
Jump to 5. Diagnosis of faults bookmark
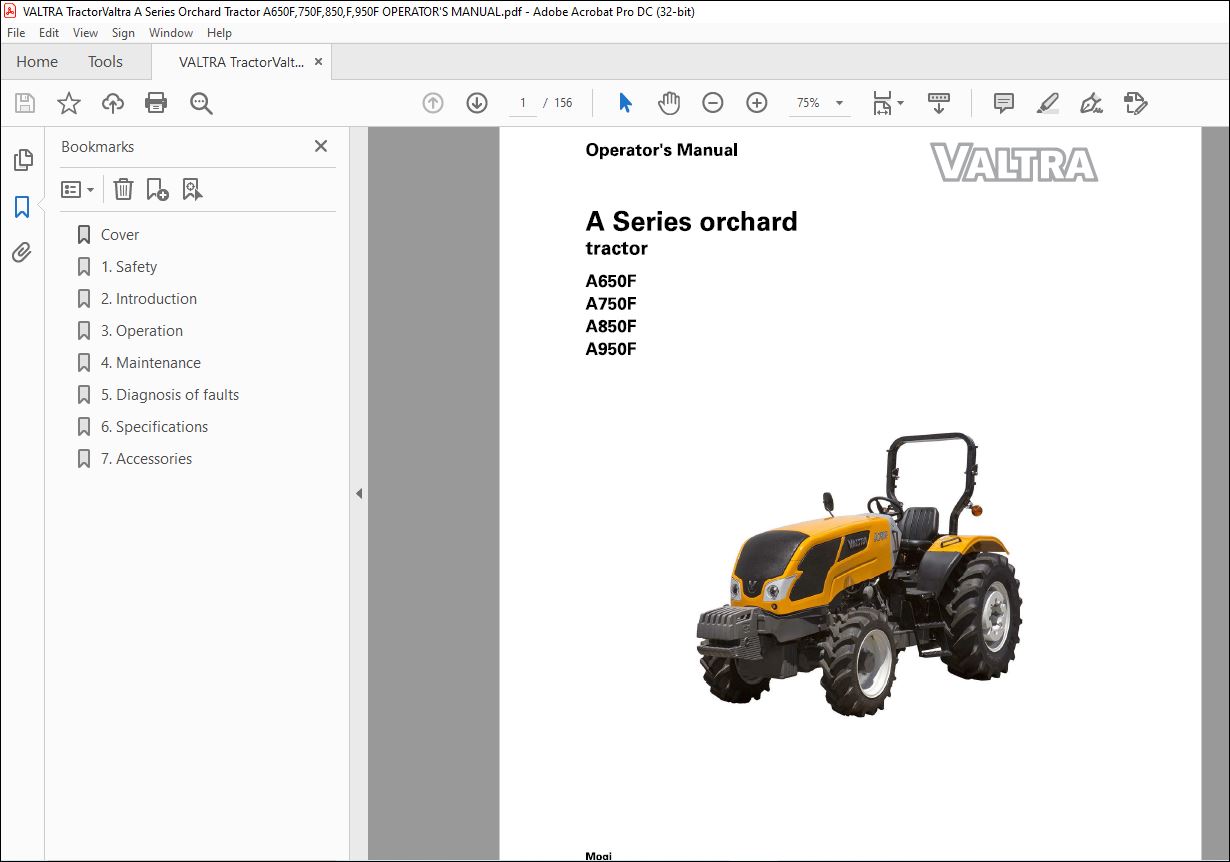pyautogui.click(x=170, y=395)
